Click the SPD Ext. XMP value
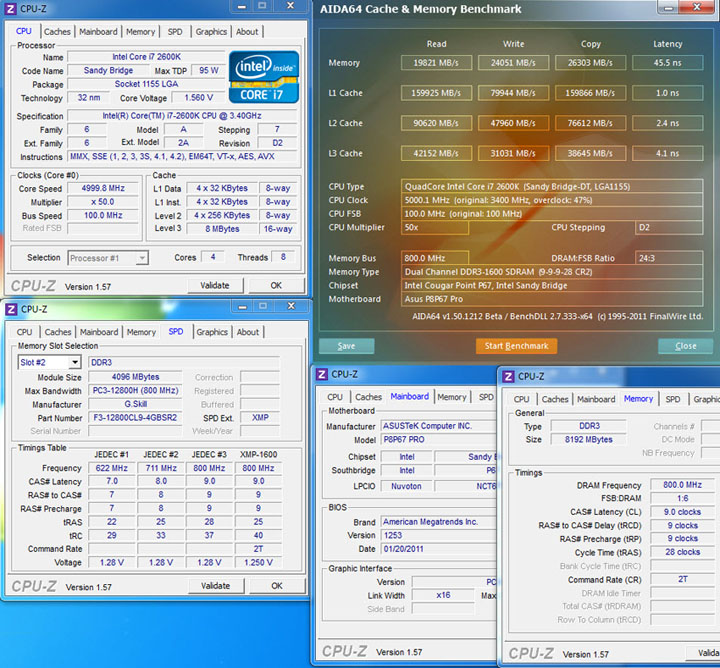The image size is (720, 668). click(260, 418)
